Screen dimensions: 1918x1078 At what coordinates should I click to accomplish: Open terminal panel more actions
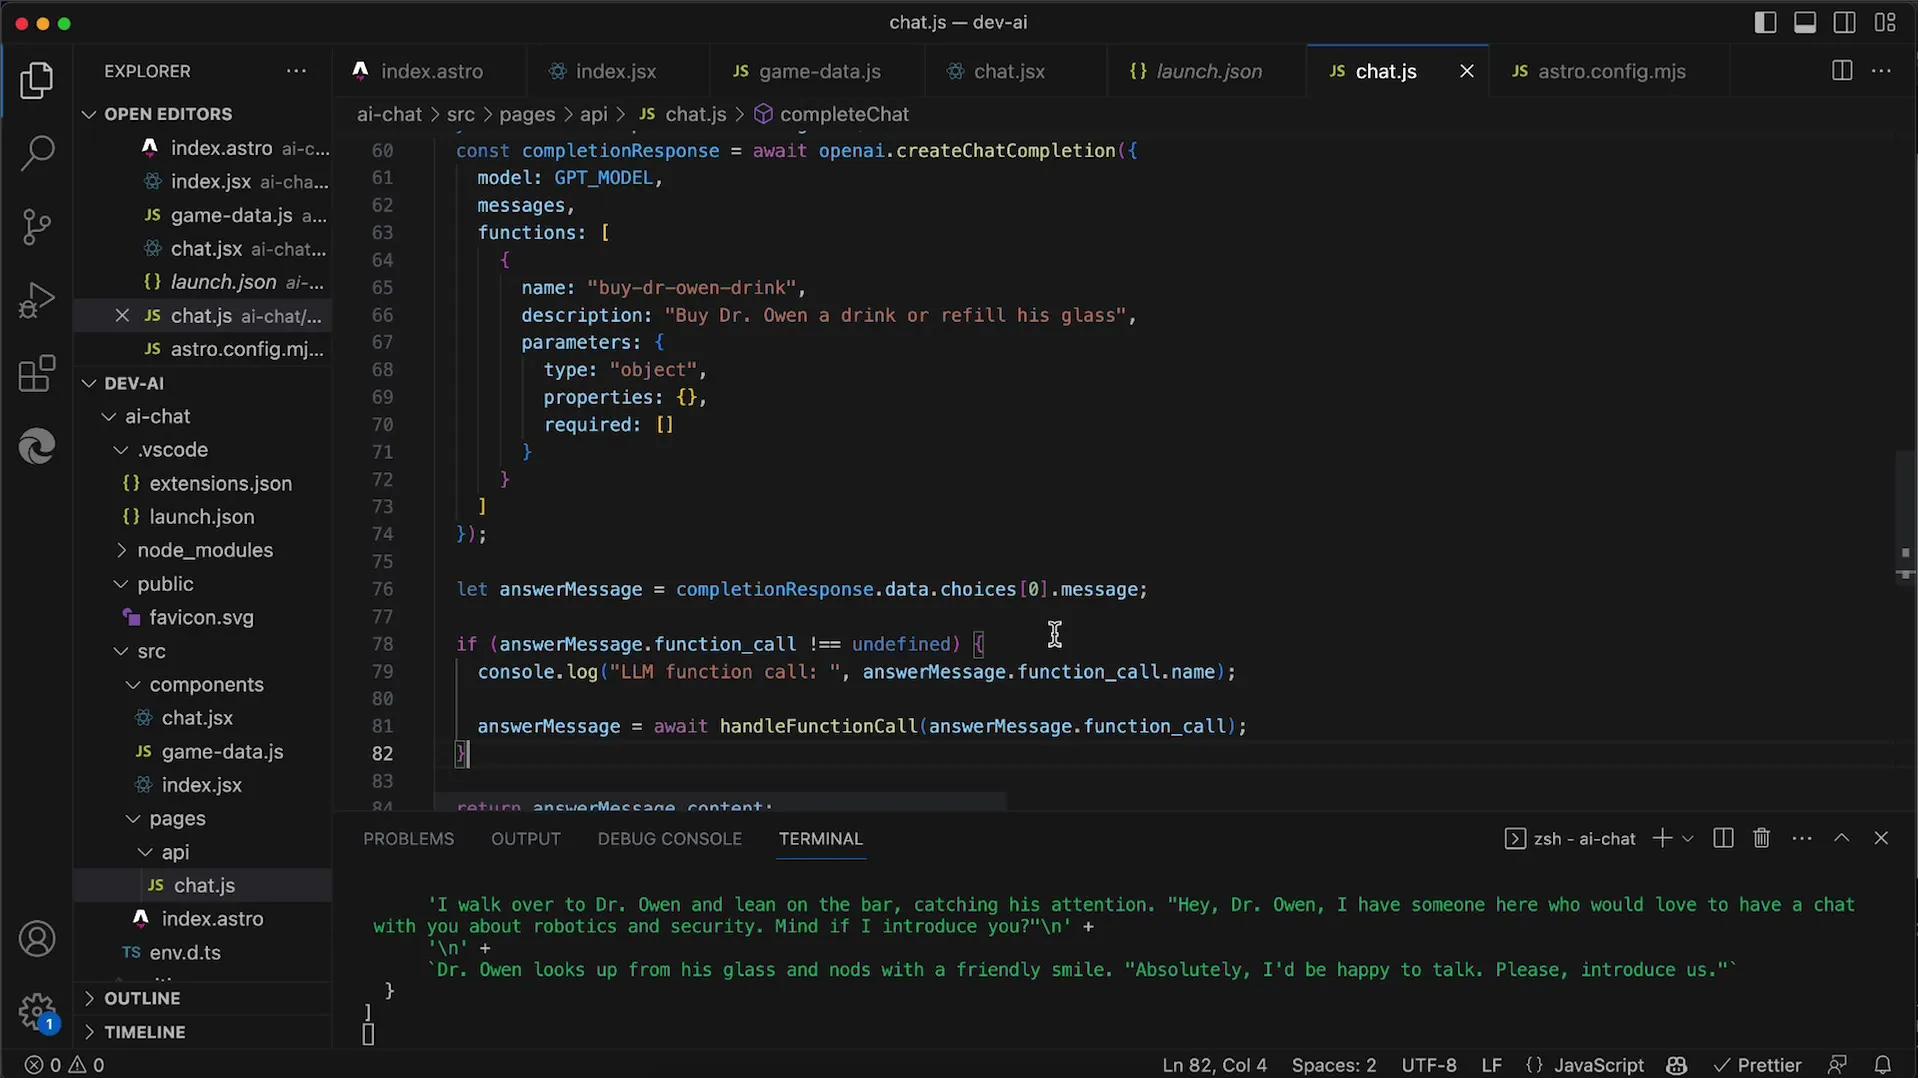(1802, 838)
